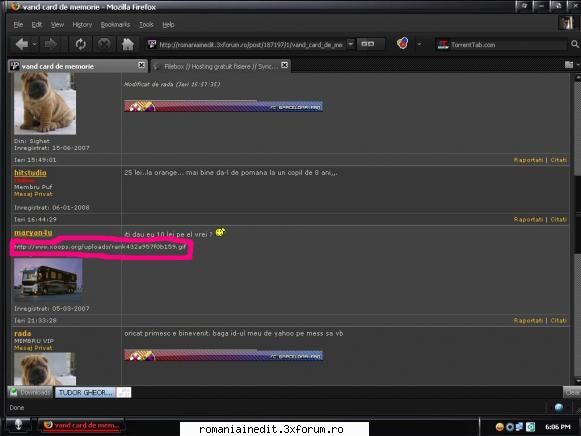Click the bus avatar thumbnail
This screenshot has width=581, height=436.
pos(48,280)
